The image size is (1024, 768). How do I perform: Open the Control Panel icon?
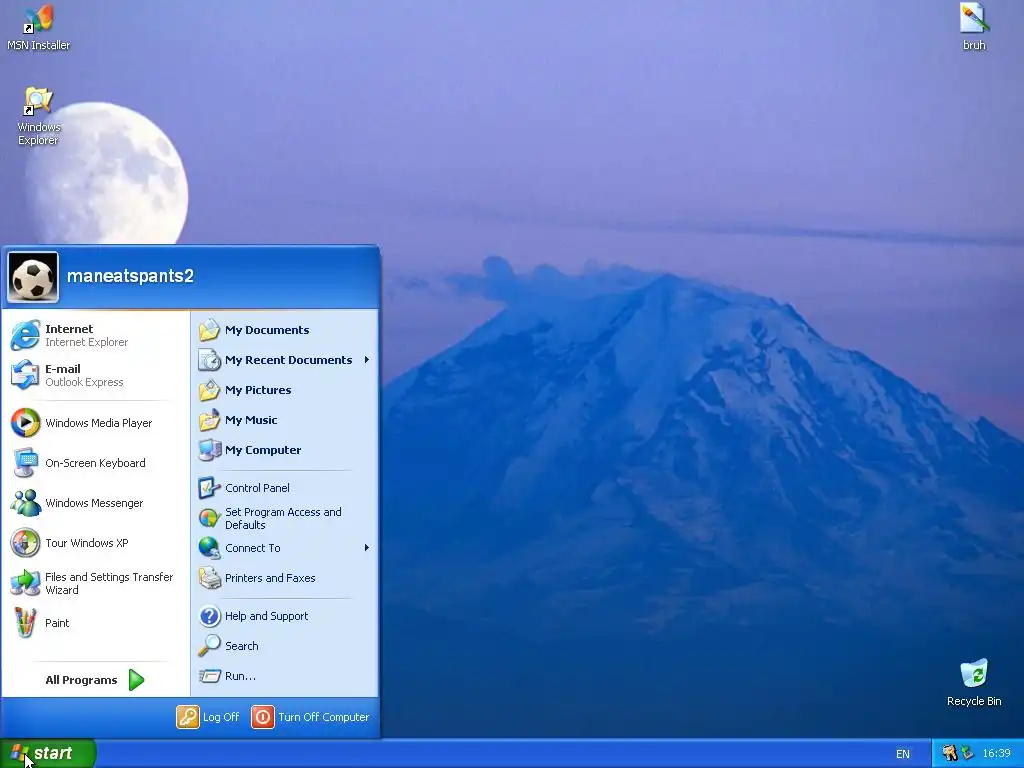pyautogui.click(x=209, y=488)
